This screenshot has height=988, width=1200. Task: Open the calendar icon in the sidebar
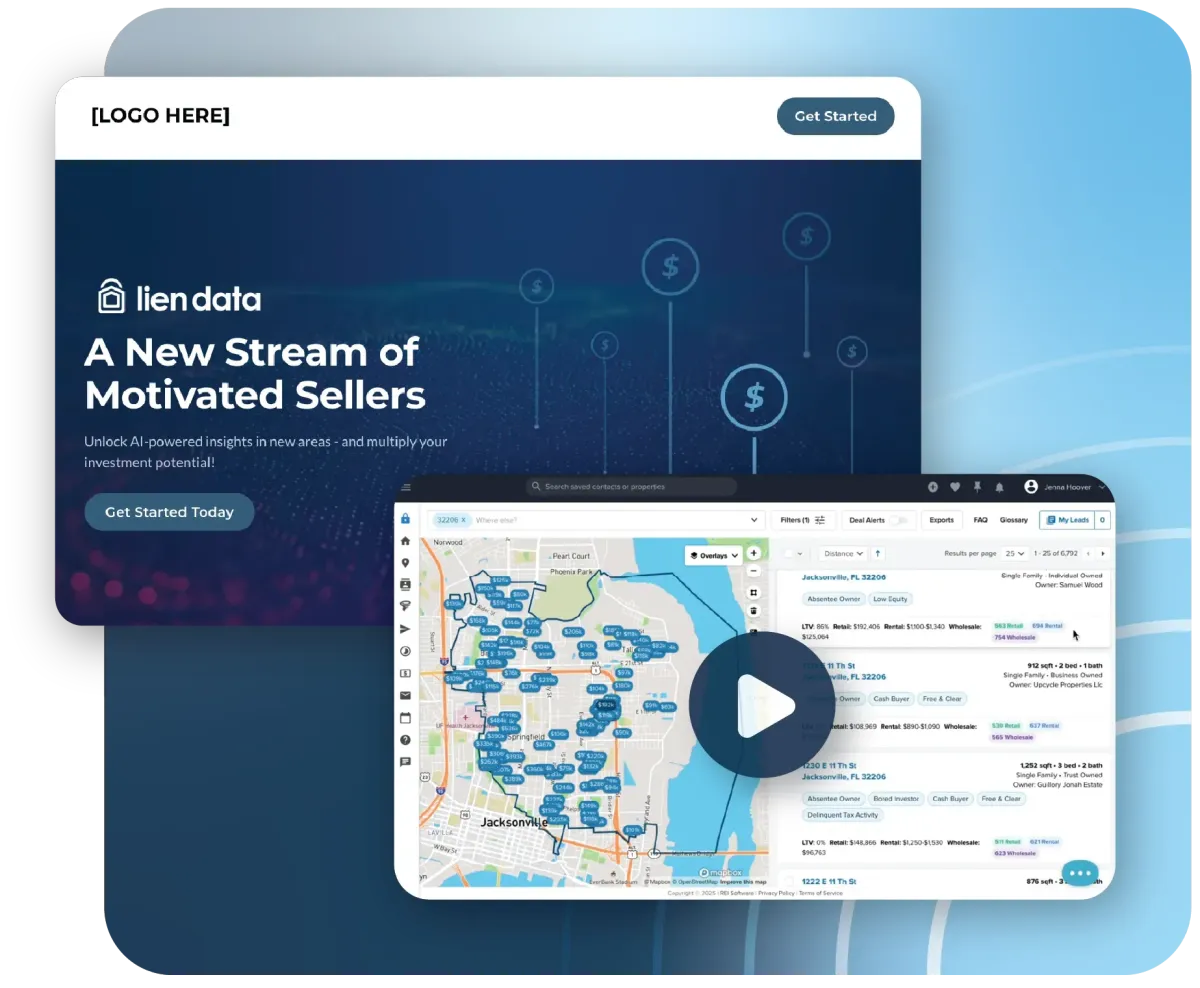click(405, 718)
